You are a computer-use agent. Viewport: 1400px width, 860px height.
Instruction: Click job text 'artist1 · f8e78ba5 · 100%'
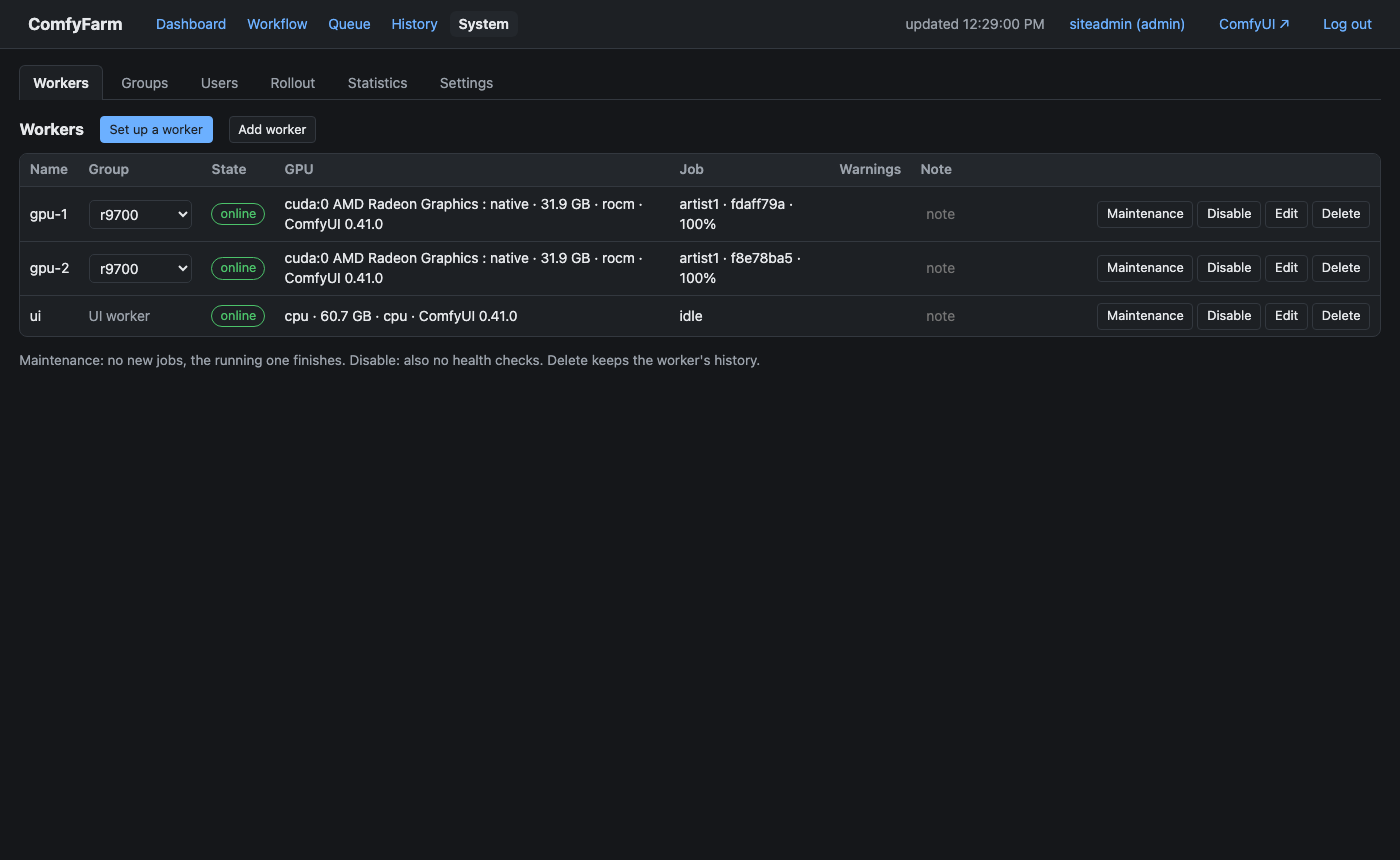(x=741, y=268)
